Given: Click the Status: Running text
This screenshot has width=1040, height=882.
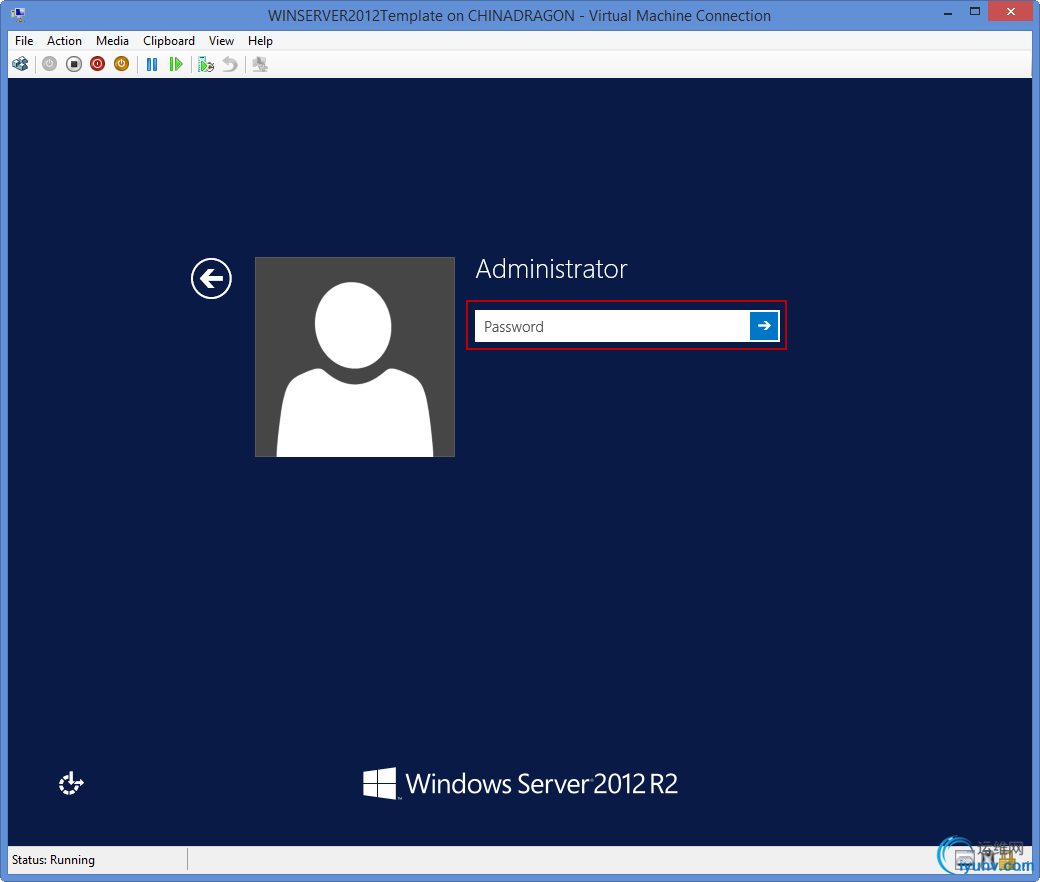Looking at the screenshot, I should pos(53,859).
